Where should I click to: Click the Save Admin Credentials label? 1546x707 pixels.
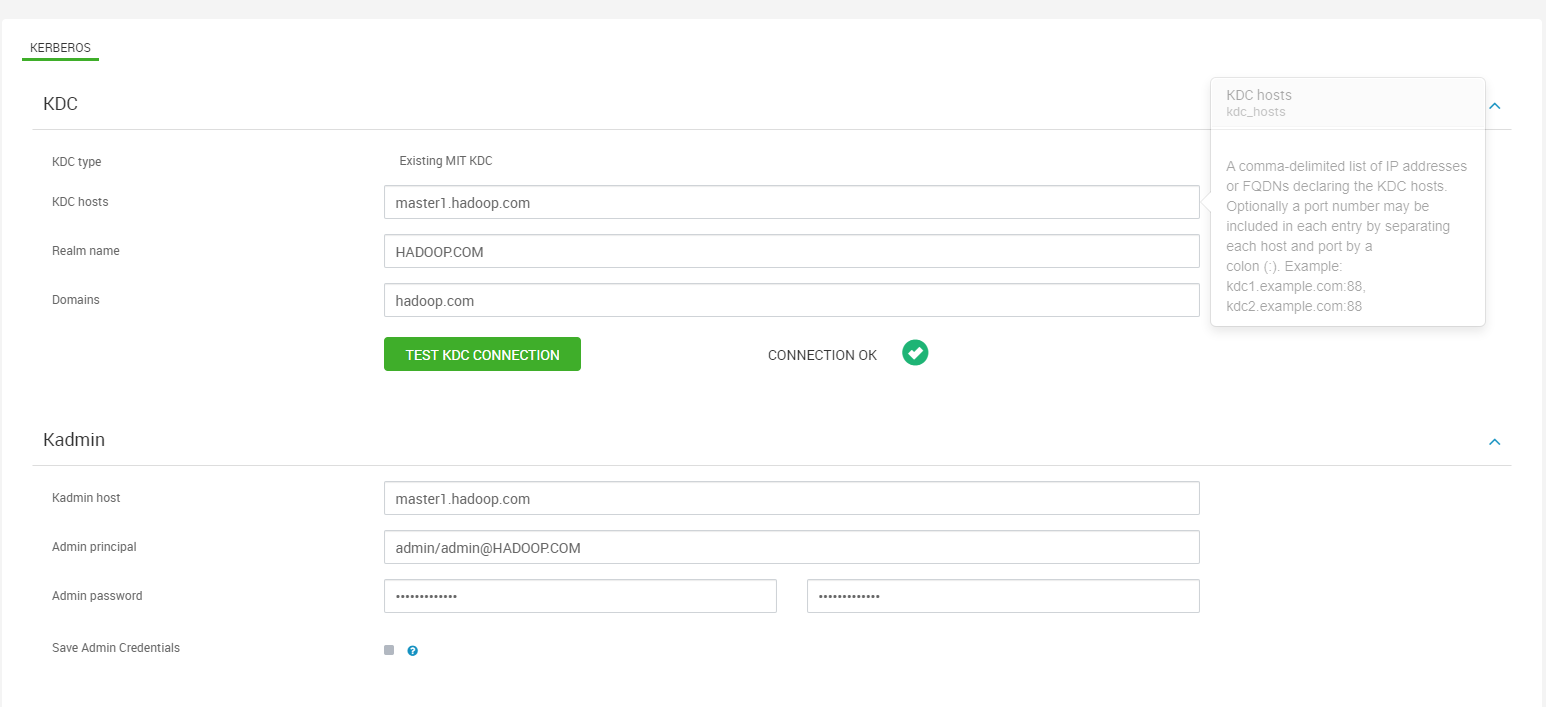116,648
